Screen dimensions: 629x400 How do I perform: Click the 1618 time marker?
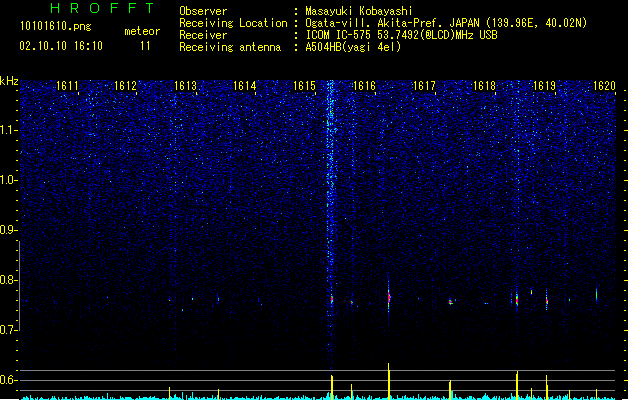point(484,86)
